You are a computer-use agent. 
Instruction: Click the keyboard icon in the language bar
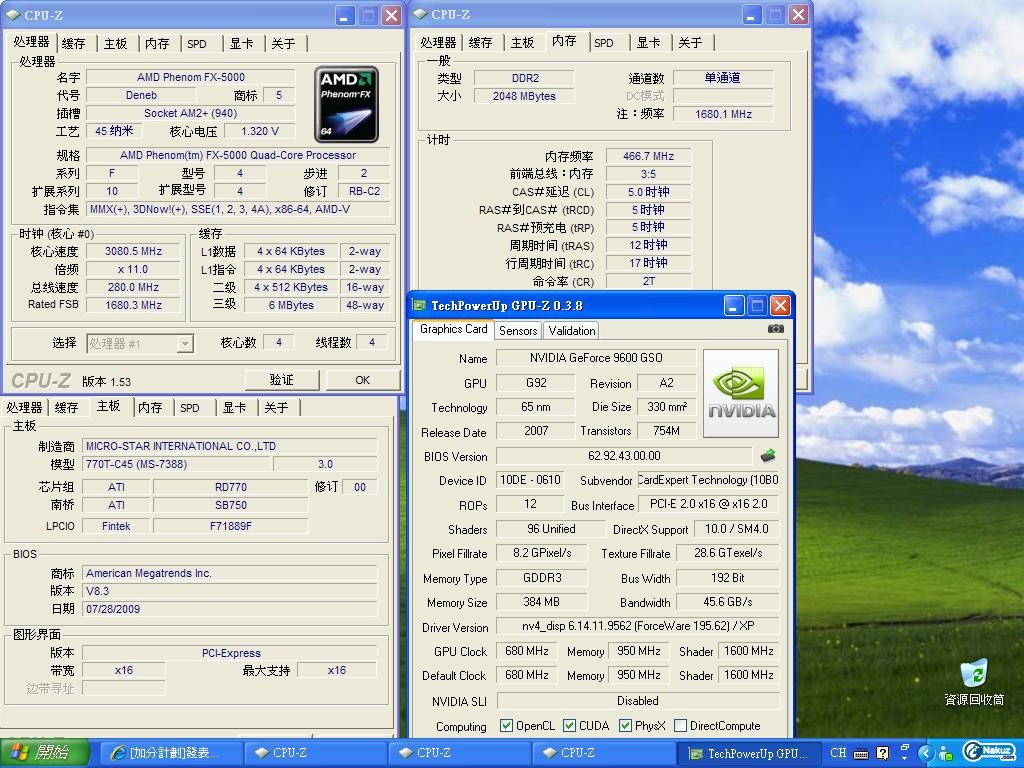[x=861, y=753]
